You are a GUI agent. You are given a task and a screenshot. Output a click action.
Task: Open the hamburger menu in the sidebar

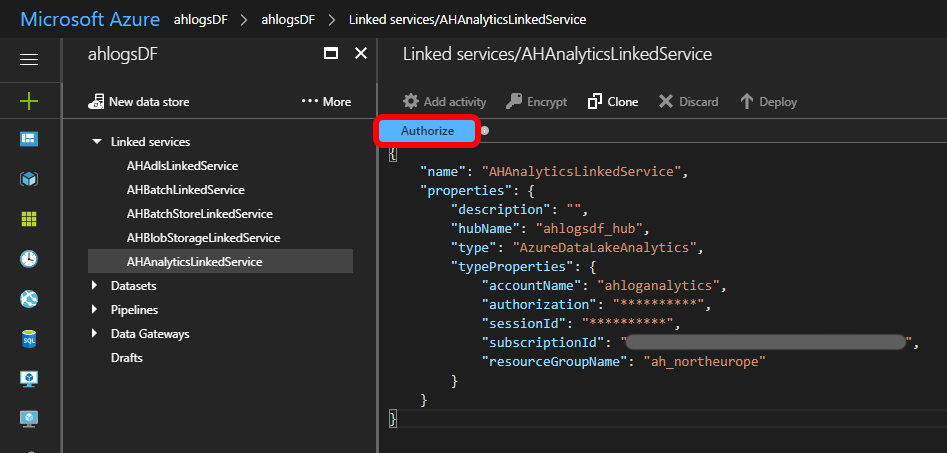(29, 59)
